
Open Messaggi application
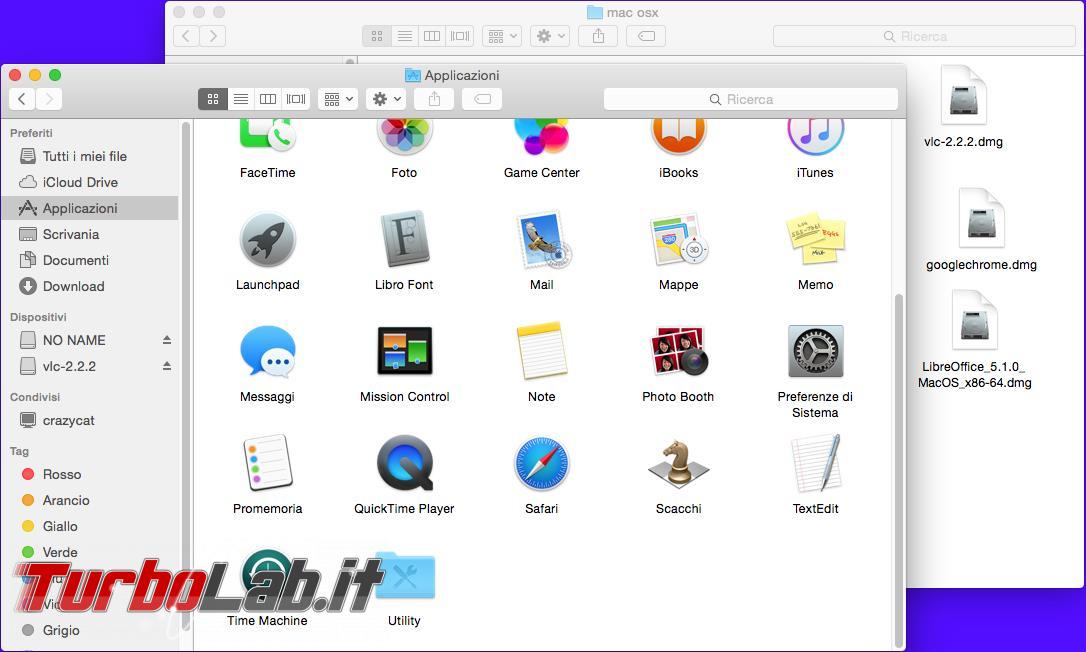pos(267,351)
